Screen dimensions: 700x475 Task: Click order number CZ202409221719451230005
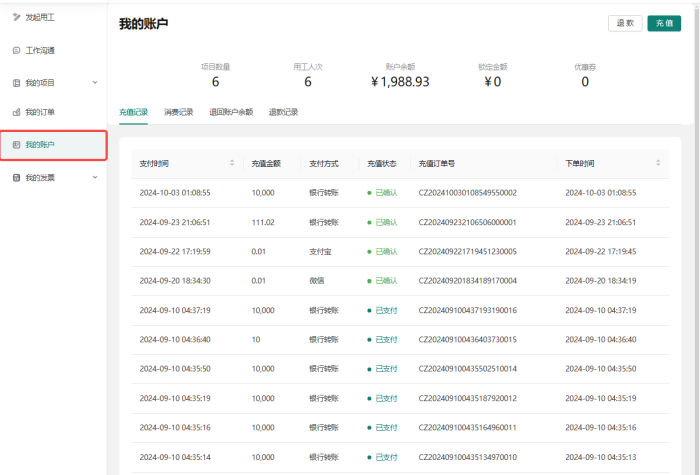point(467,252)
